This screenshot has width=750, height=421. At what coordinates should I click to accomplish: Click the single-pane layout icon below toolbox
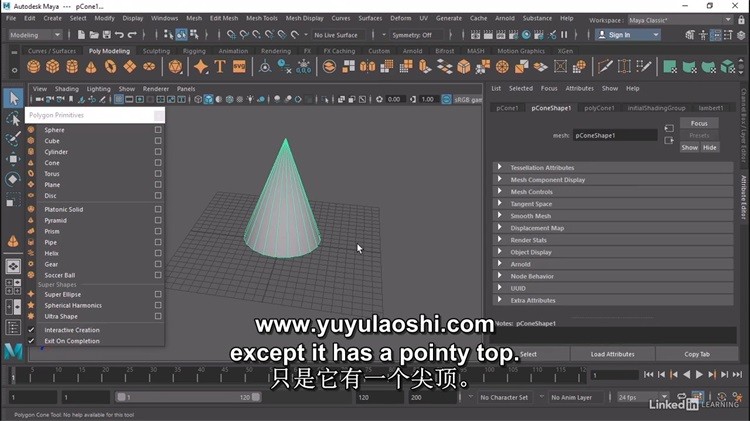[x=13, y=266]
